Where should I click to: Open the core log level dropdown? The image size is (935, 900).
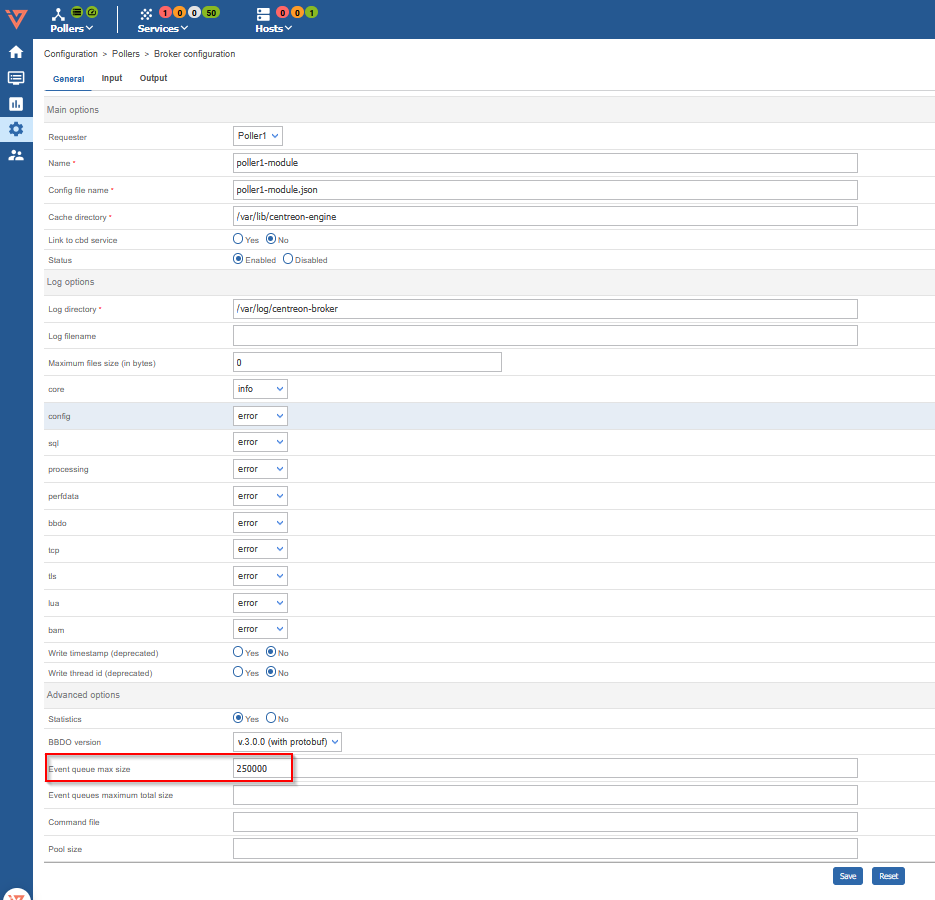pyautogui.click(x=260, y=389)
